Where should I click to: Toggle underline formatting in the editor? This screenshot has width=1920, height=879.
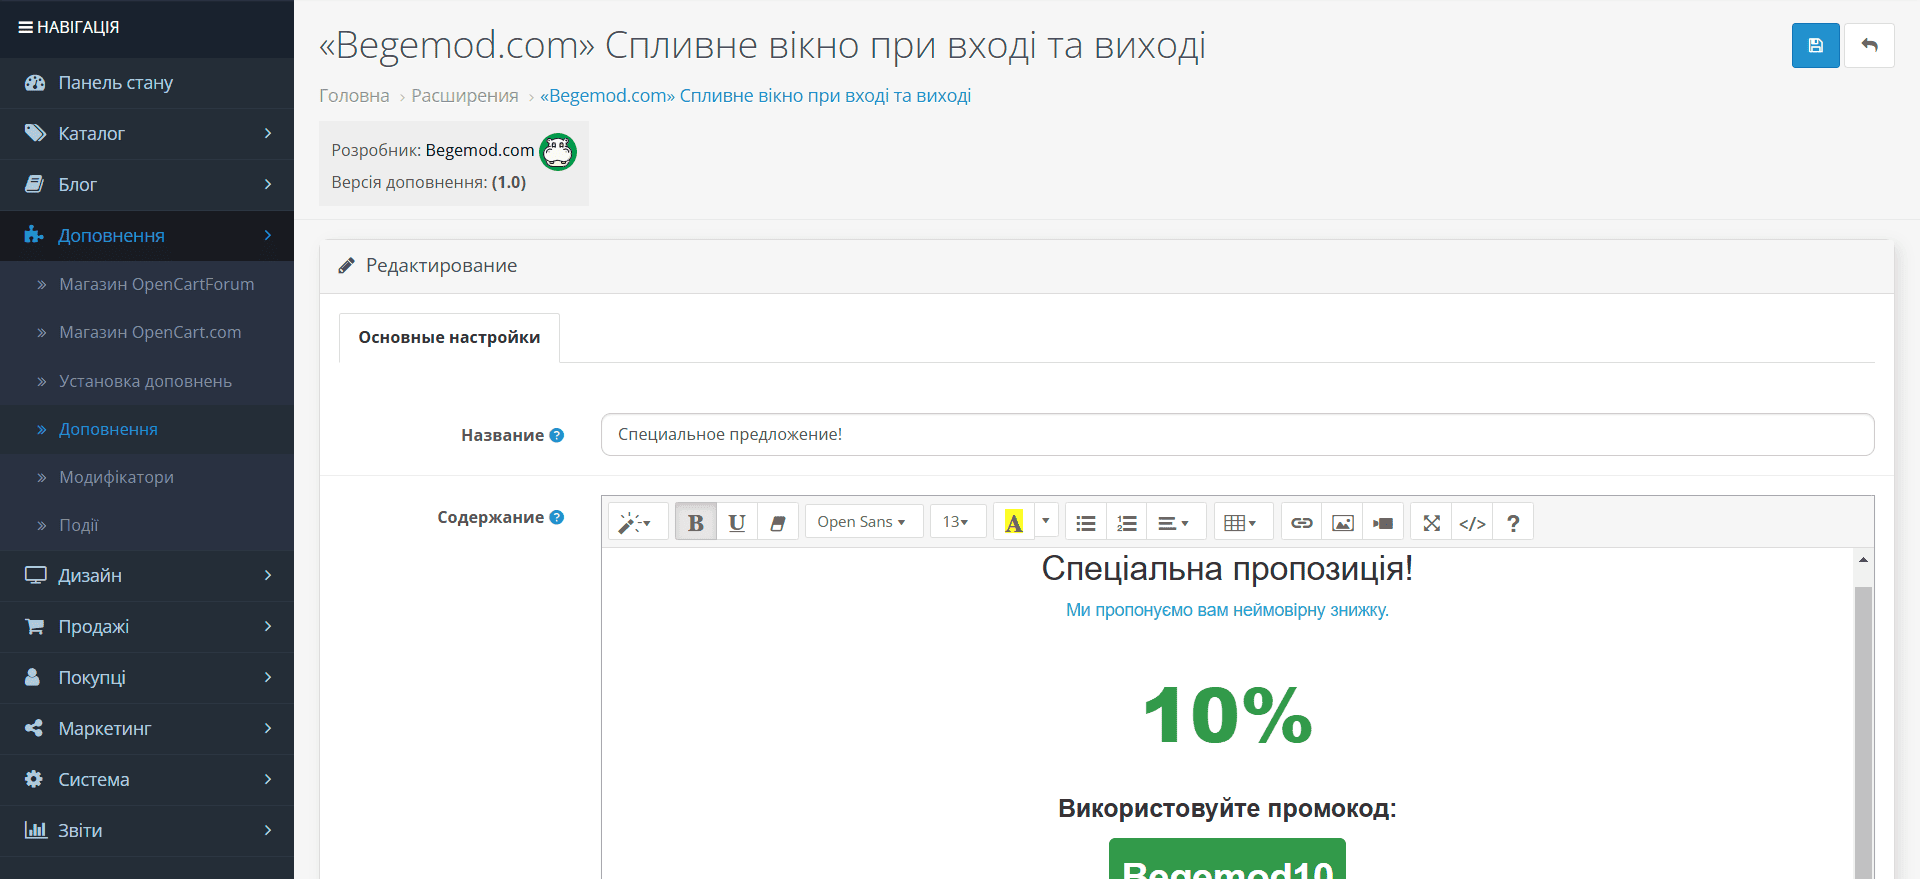coord(737,522)
